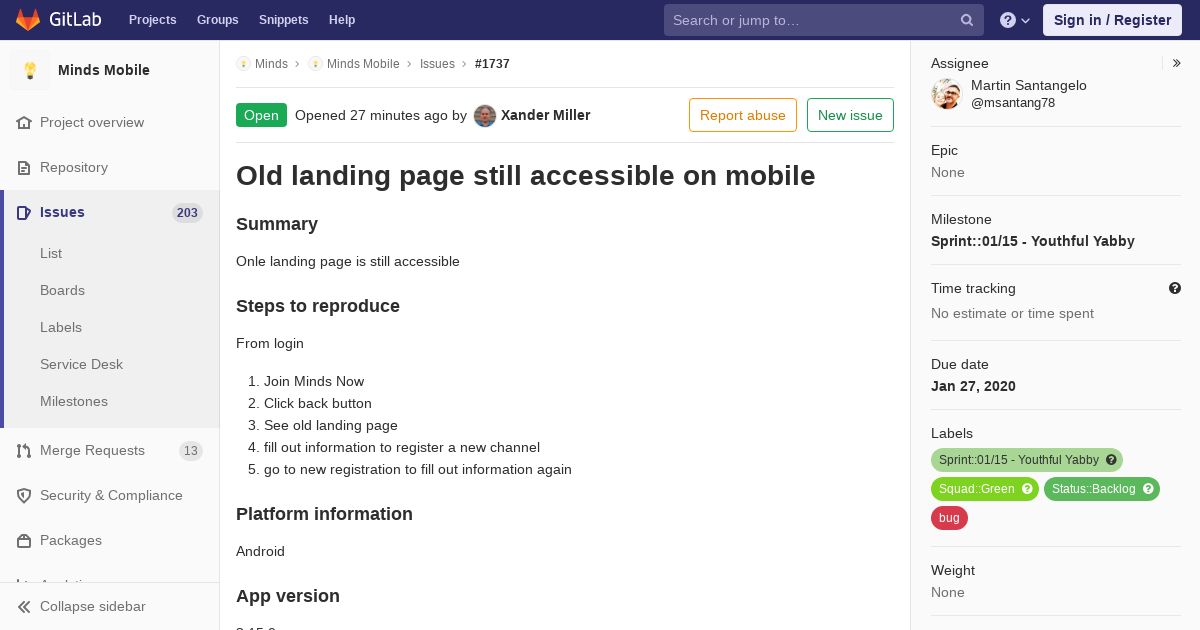Viewport: 1200px width, 630px height.
Task: Click the New issue button
Action: 850,115
